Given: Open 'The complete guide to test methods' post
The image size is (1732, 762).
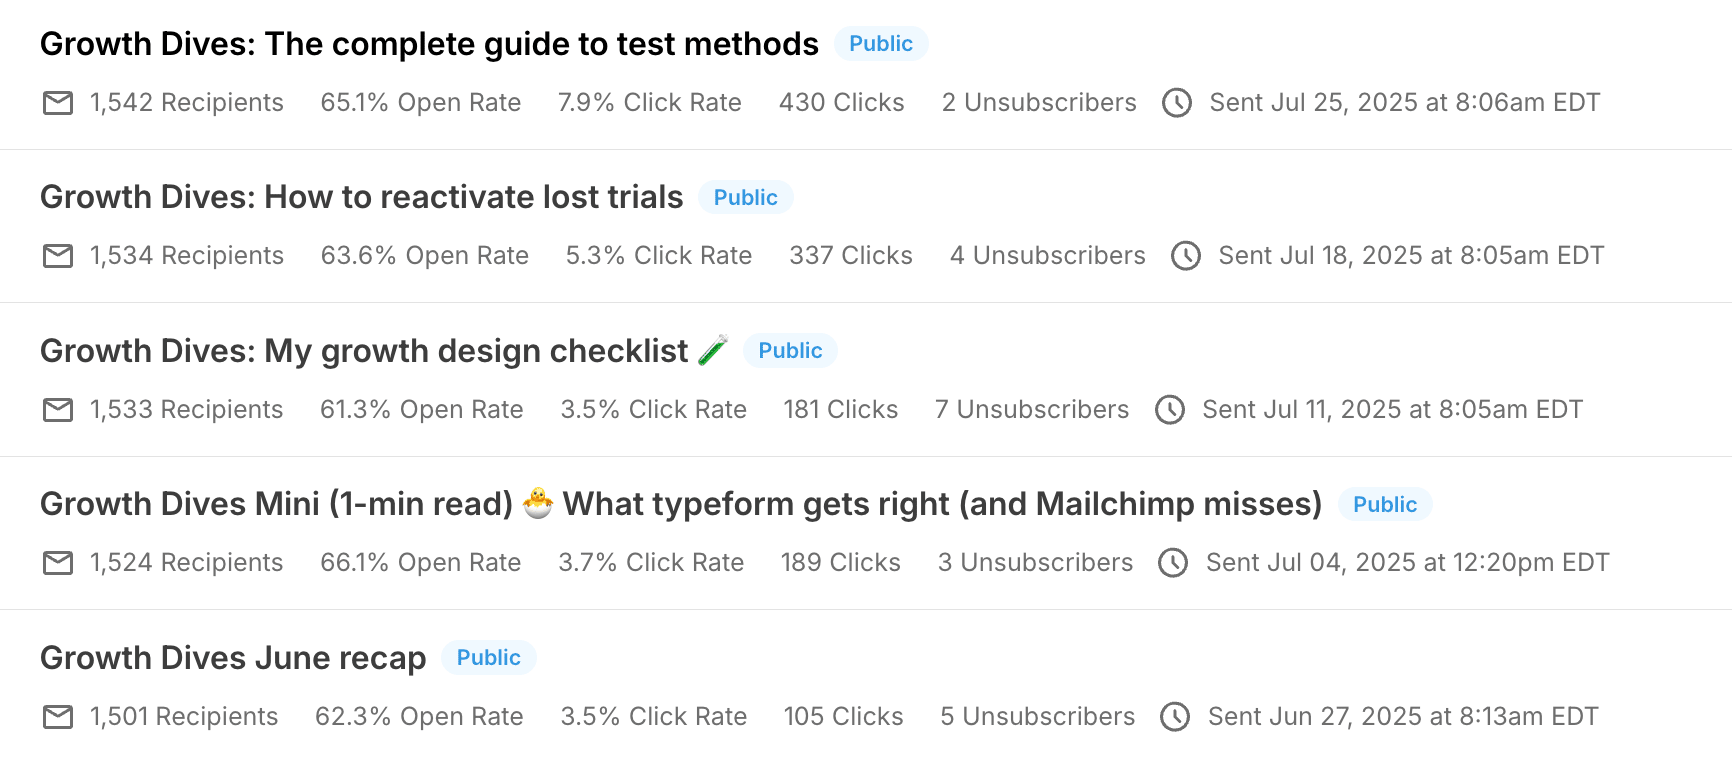Looking at the screenshot, I should [x=429, y=44].
